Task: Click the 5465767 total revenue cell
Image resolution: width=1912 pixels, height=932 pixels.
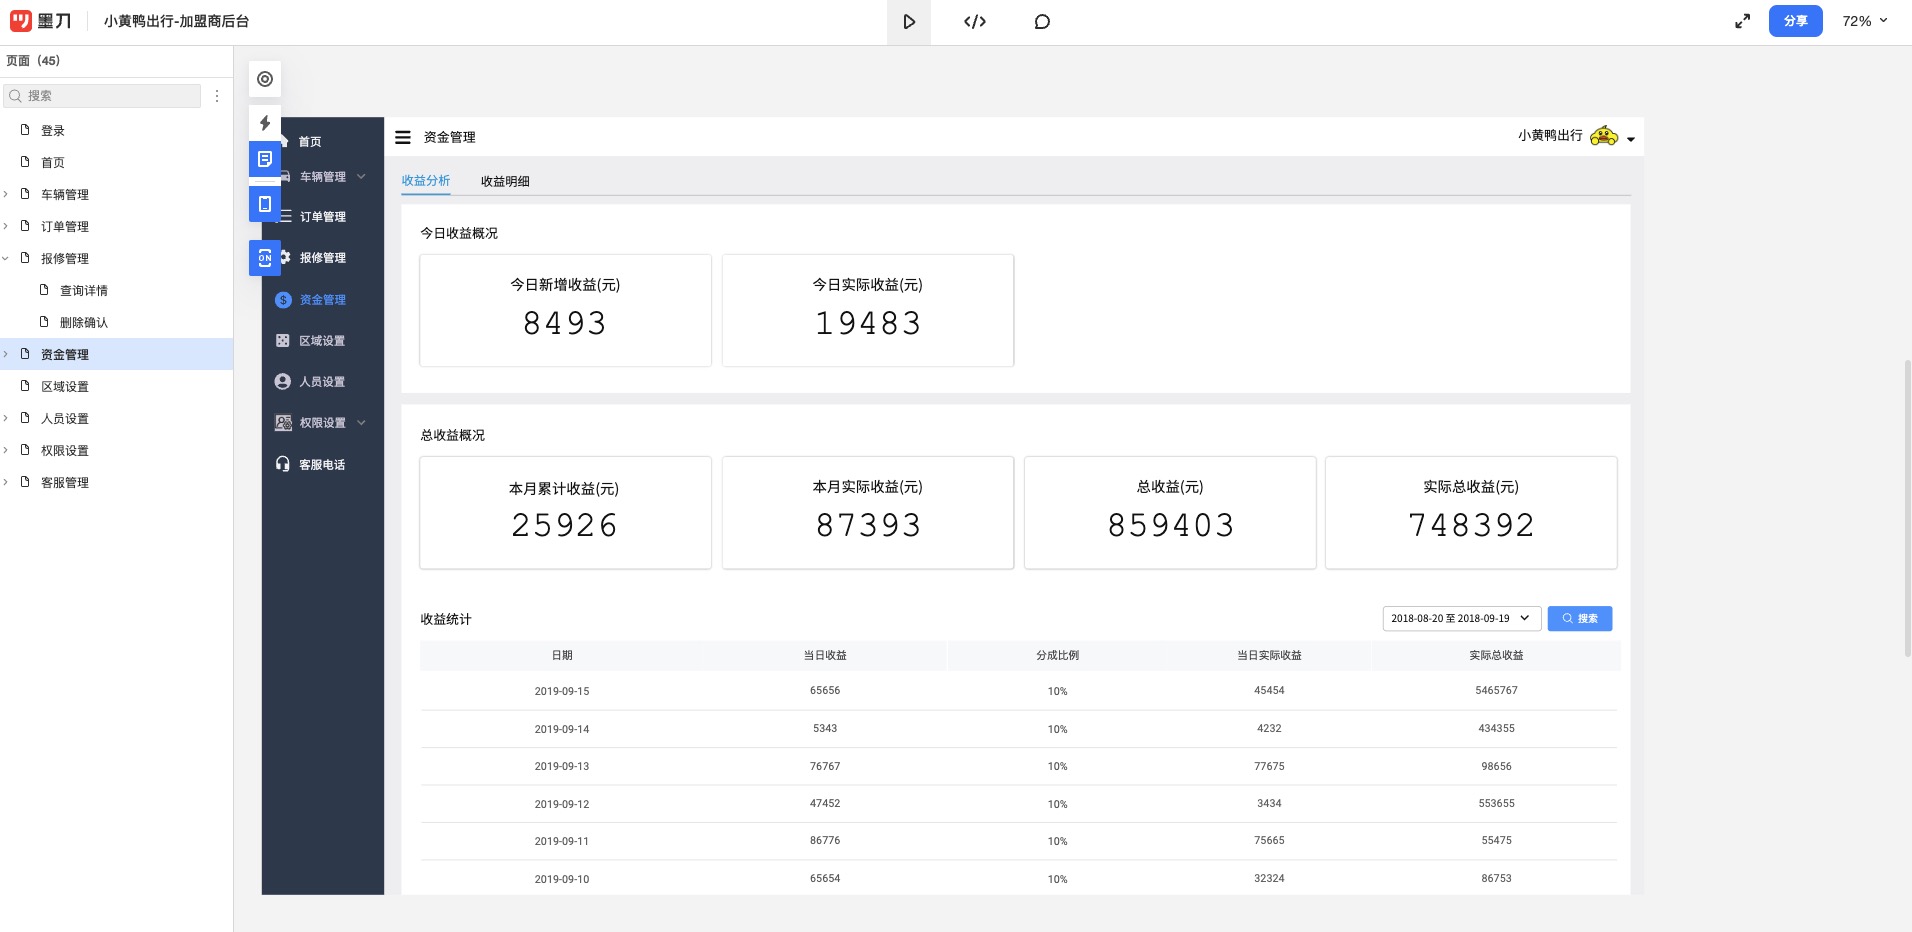Action: coord(1496,690)
